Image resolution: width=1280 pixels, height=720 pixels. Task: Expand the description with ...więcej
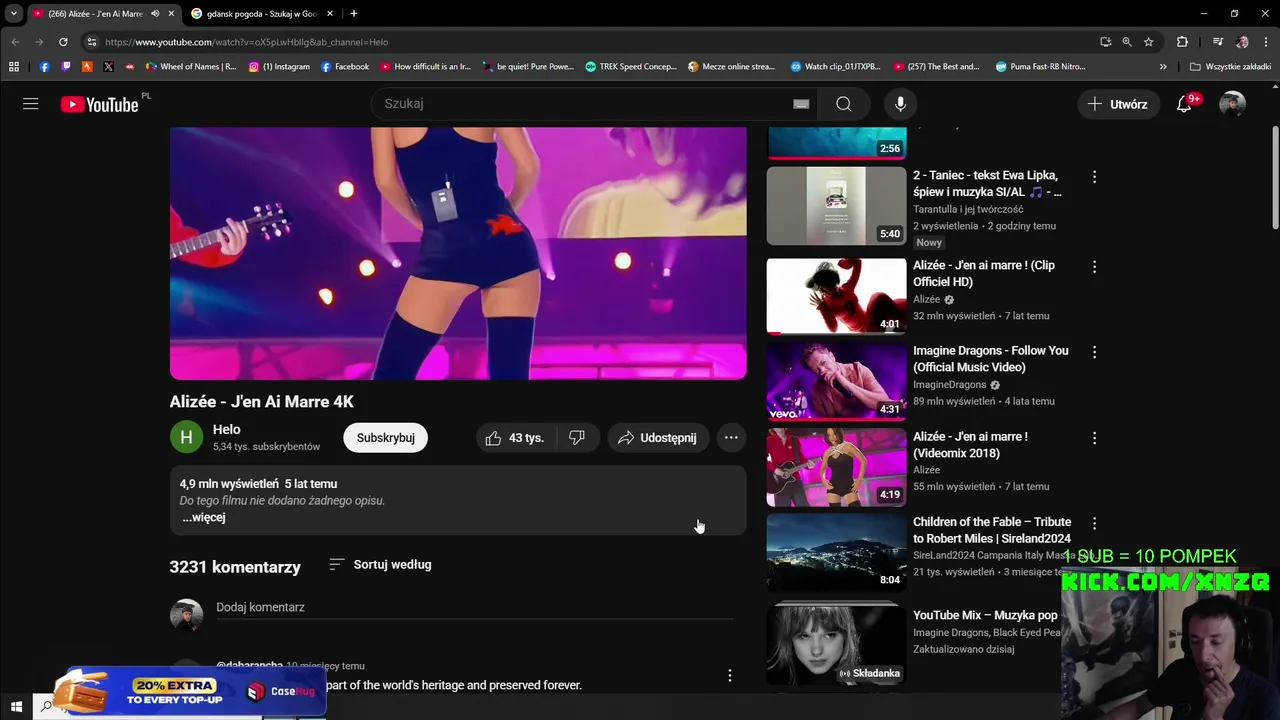point(204,518)
